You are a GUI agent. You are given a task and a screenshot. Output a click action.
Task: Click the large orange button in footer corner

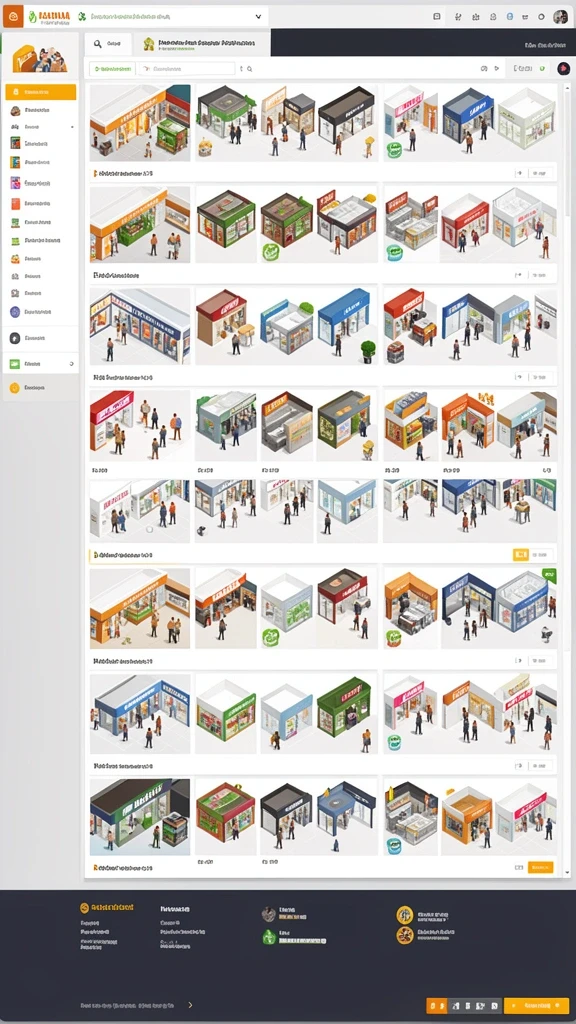(x=536, y=1005)
